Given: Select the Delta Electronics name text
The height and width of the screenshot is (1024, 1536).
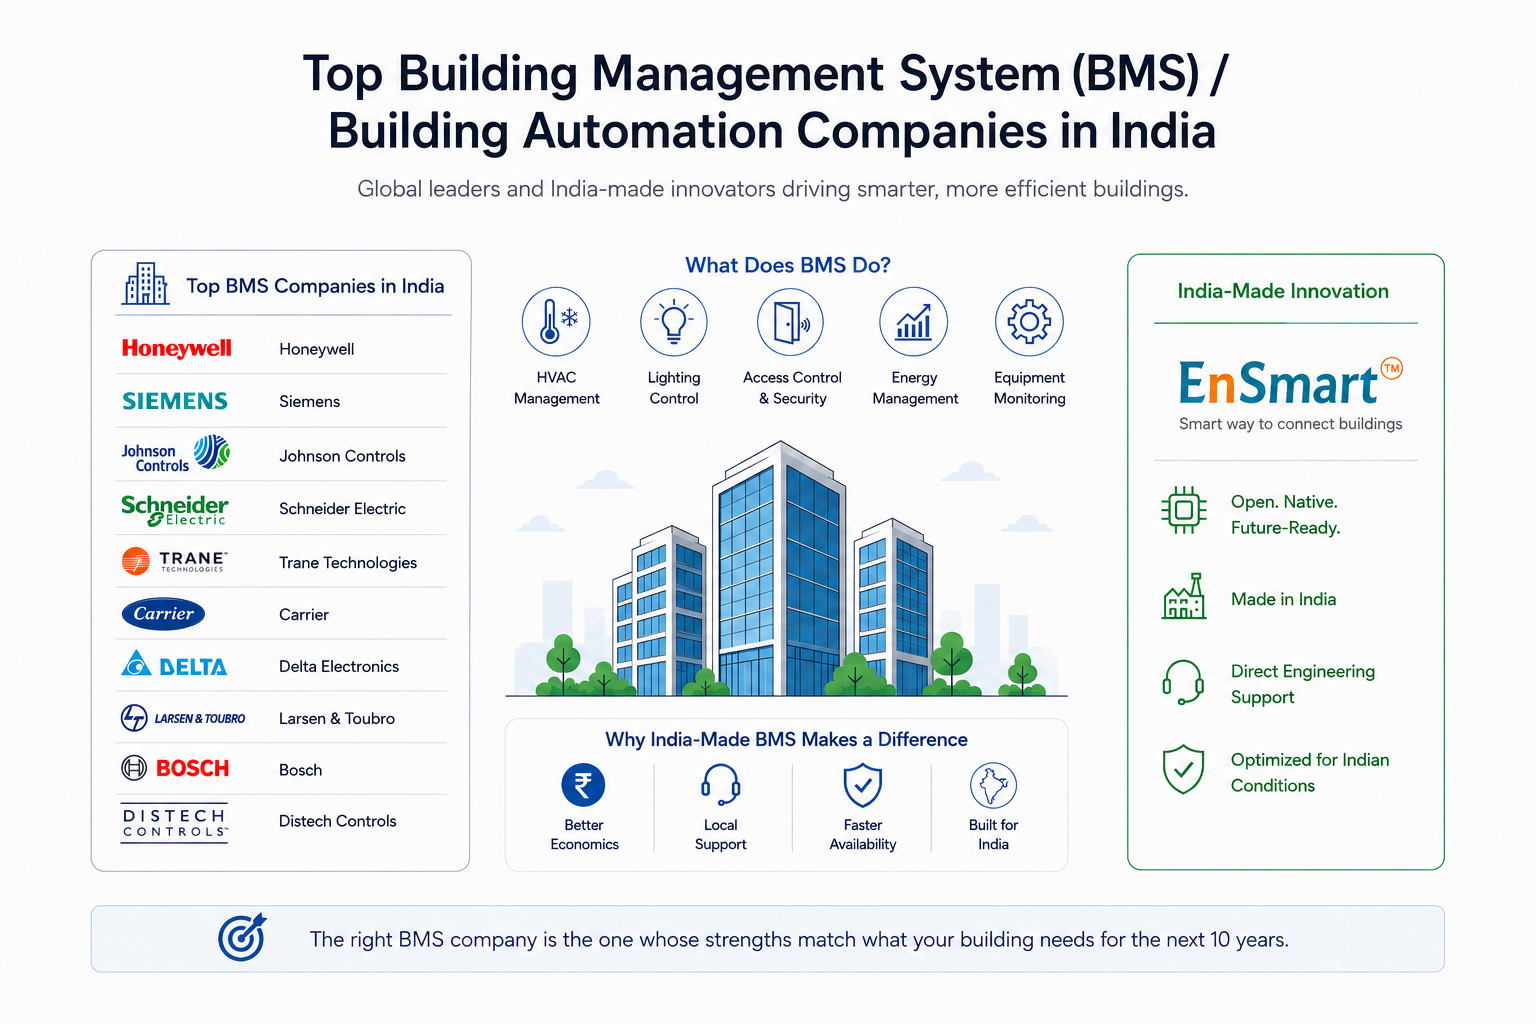Looking at the screenshot, I should pos(339,667).
